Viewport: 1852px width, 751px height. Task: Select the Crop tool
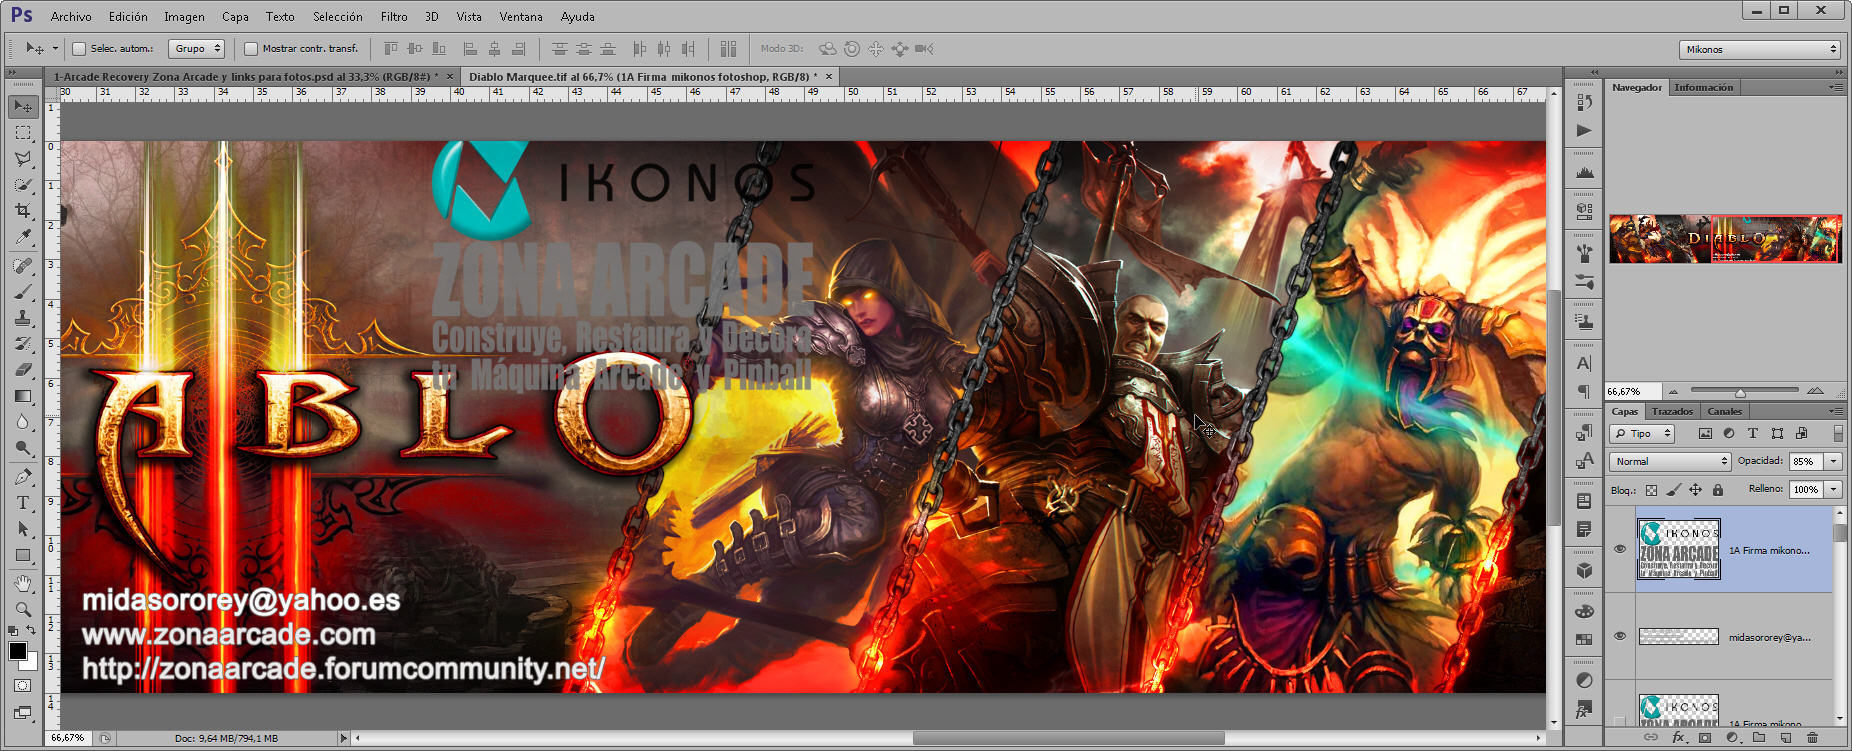click(22, 211)
